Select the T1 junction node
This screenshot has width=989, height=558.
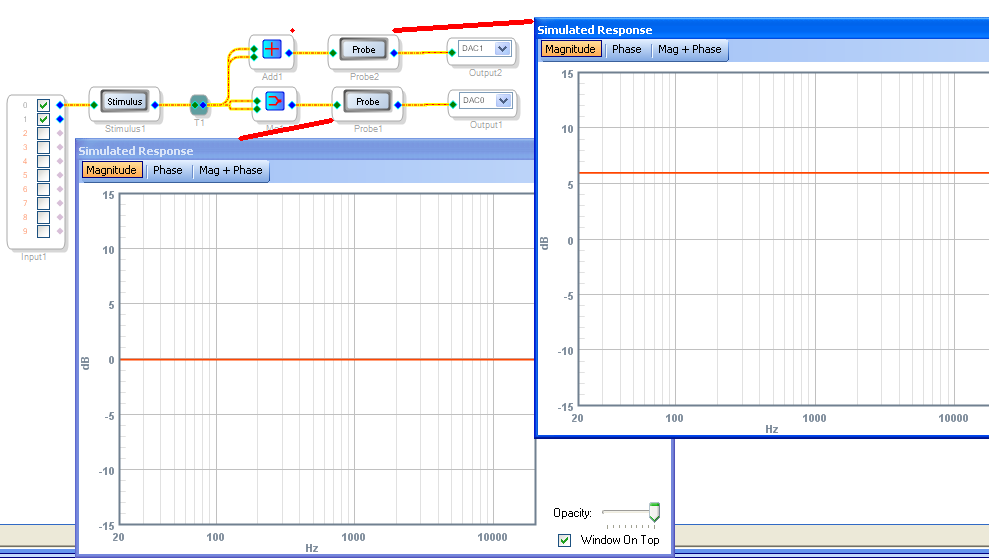tap(198, 104)
